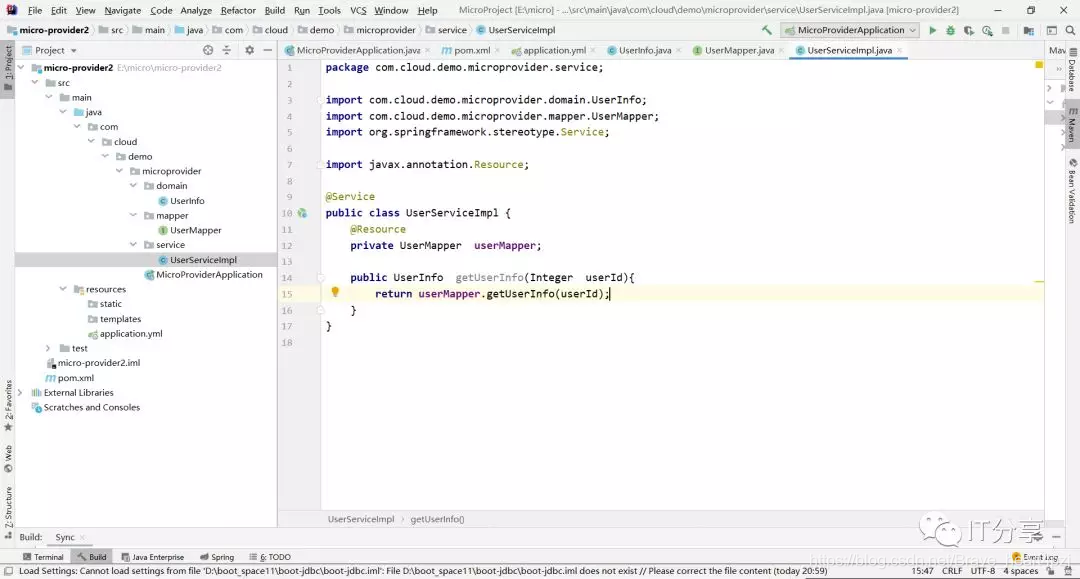This screenshot has width=1080, height=579.
Task: Open MicroProviderApplication run configuration dropdown
Action: pyautogui.click(x=851, y=30)
